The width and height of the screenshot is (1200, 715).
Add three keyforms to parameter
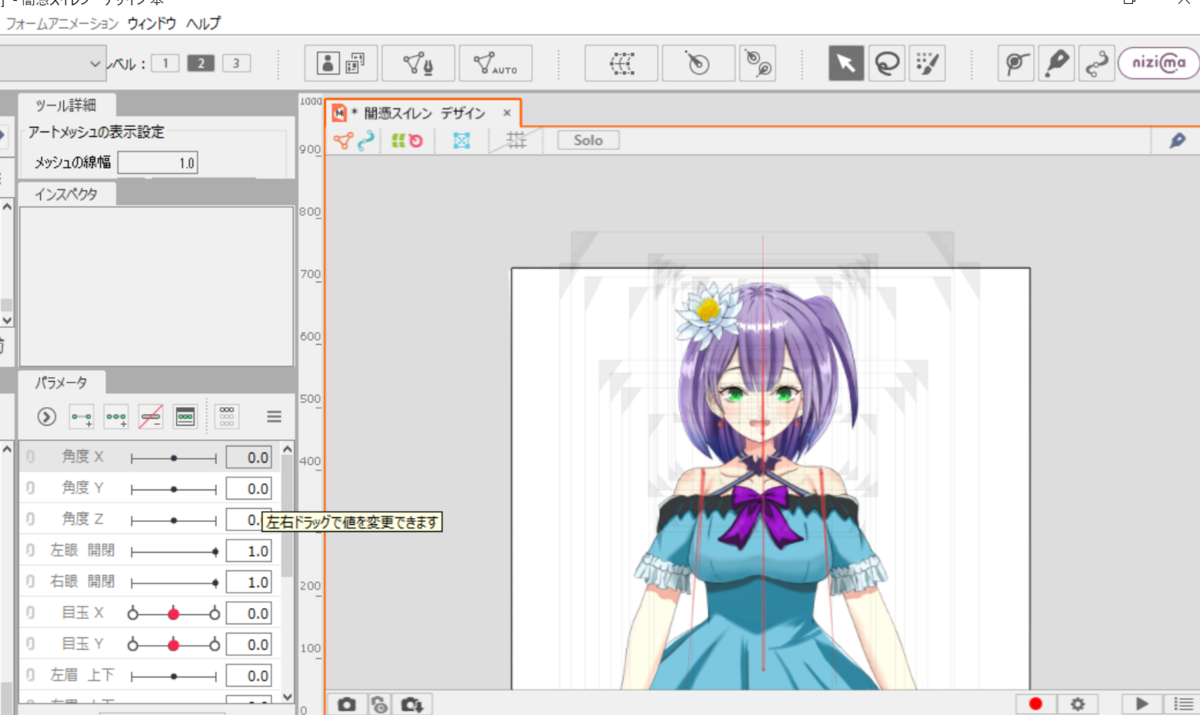(x=116, y=417)
